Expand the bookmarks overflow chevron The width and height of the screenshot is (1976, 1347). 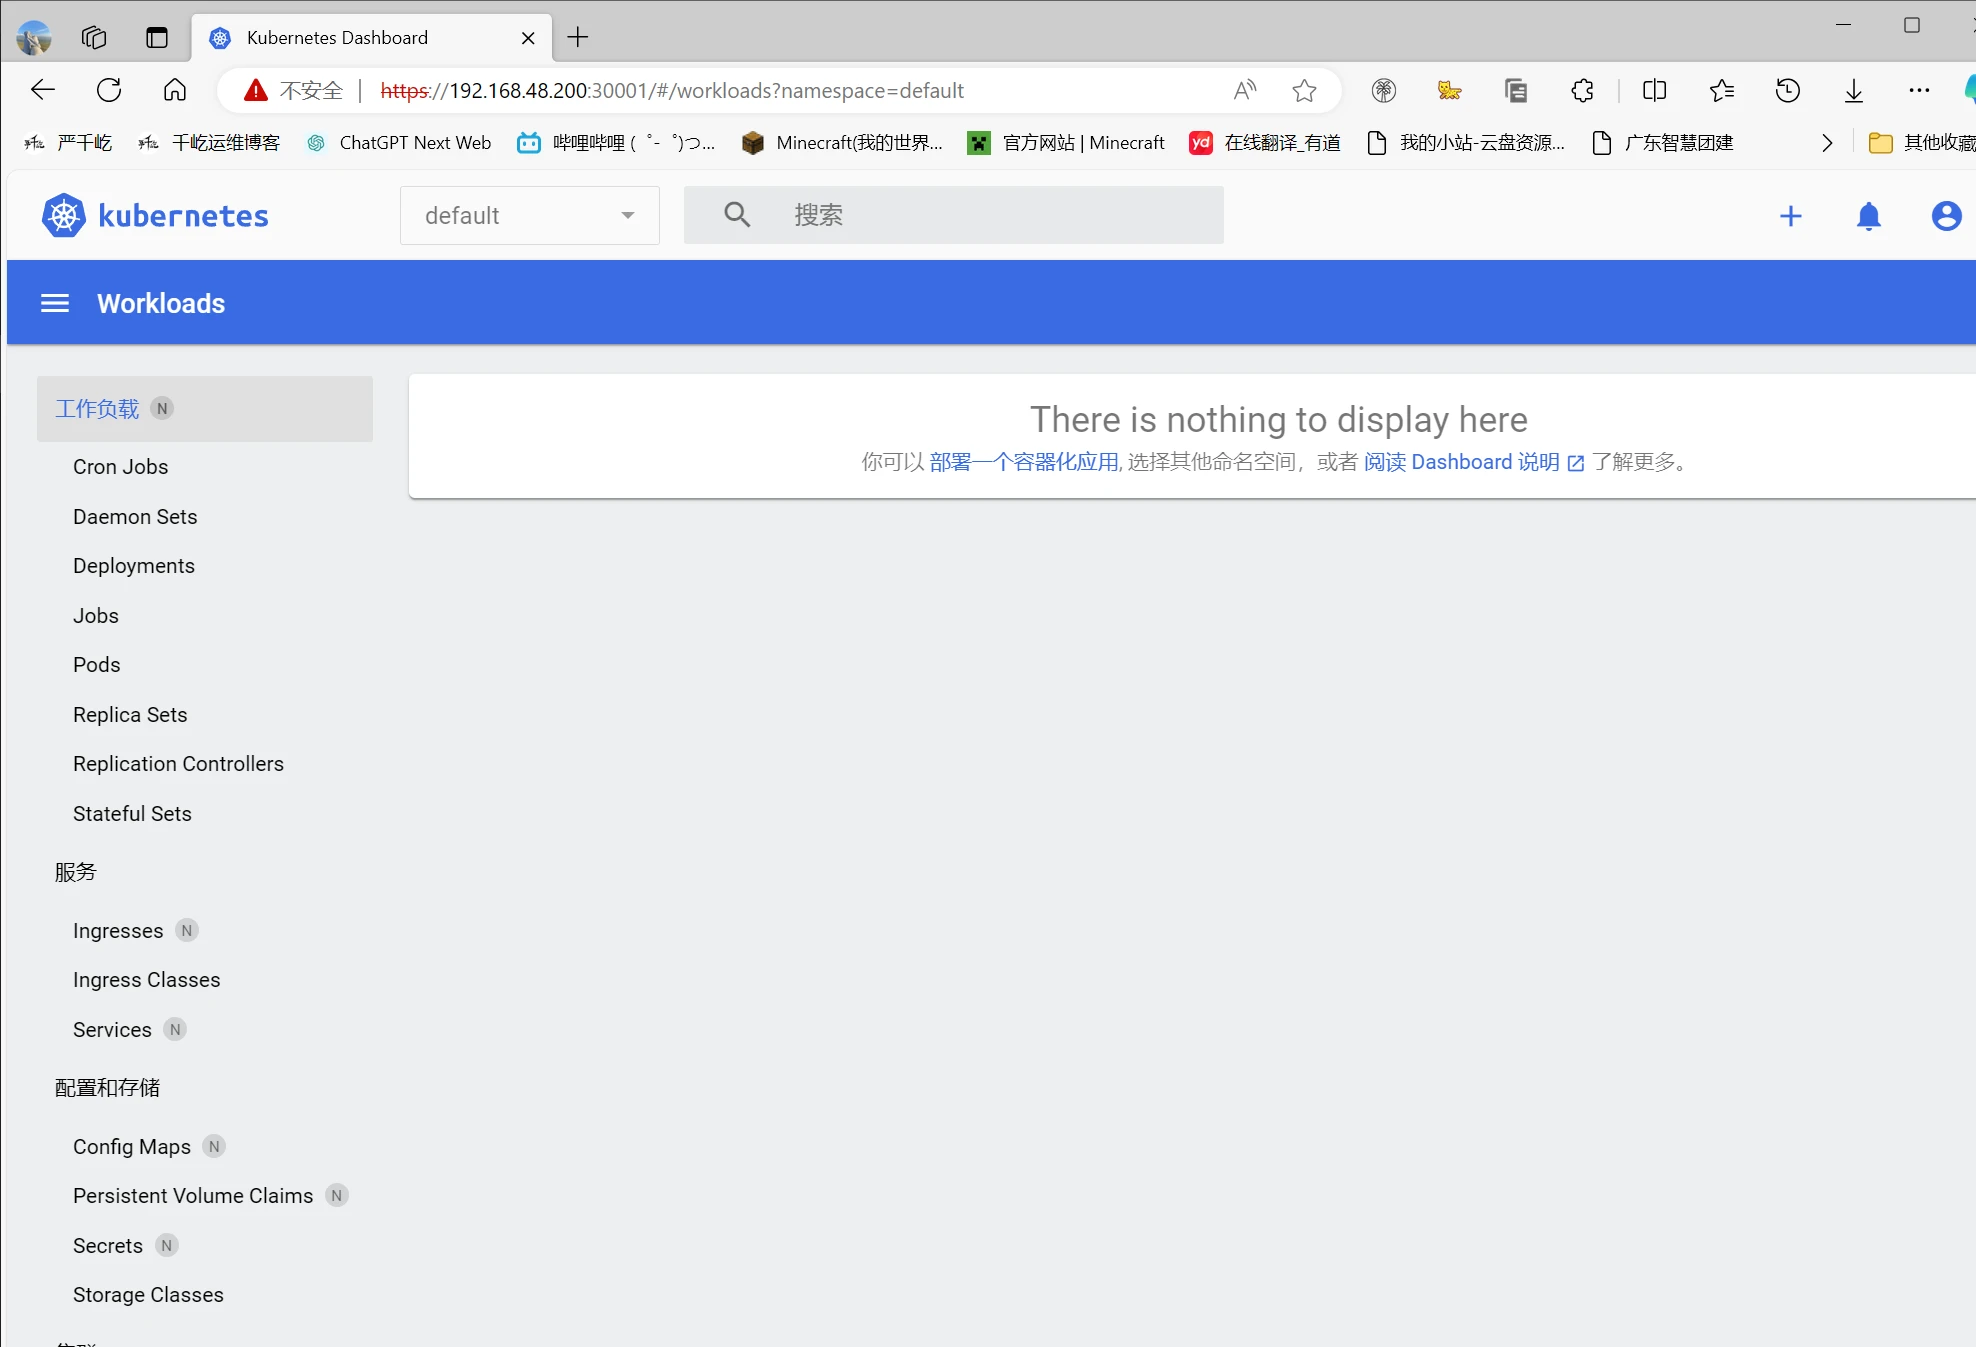[1827, 143]
